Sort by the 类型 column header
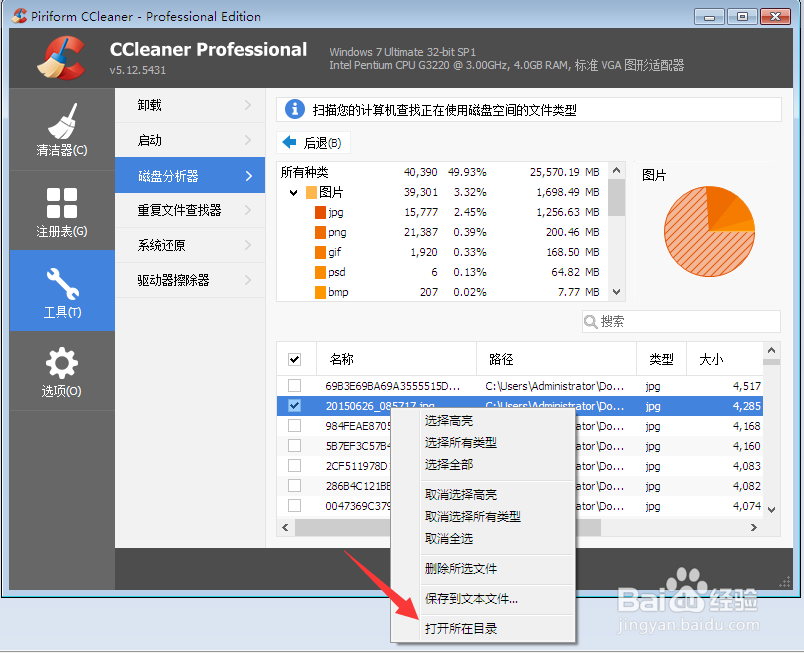The image size is (804, 653). tap(661, 359)
